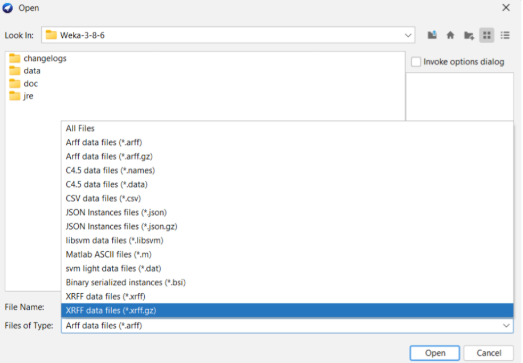Collapse the Files of Type dropdown arrow

point(506,325)
